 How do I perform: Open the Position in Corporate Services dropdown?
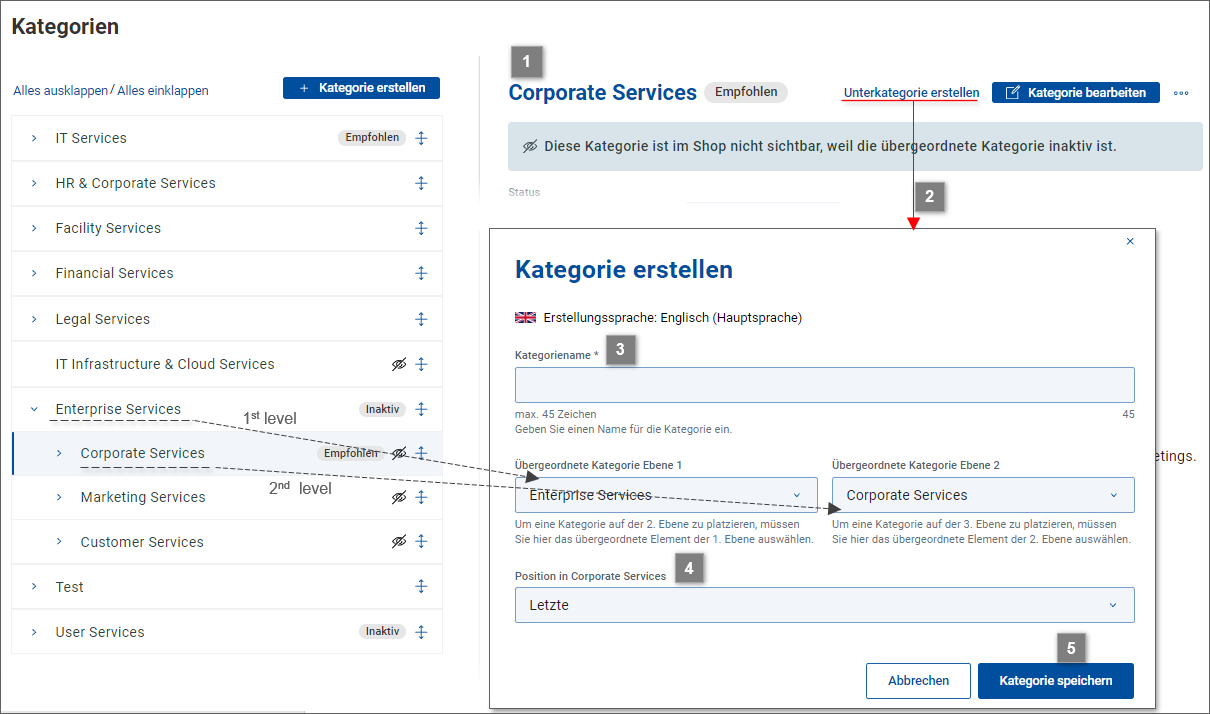pyautogui.click(x=824, y=605)
